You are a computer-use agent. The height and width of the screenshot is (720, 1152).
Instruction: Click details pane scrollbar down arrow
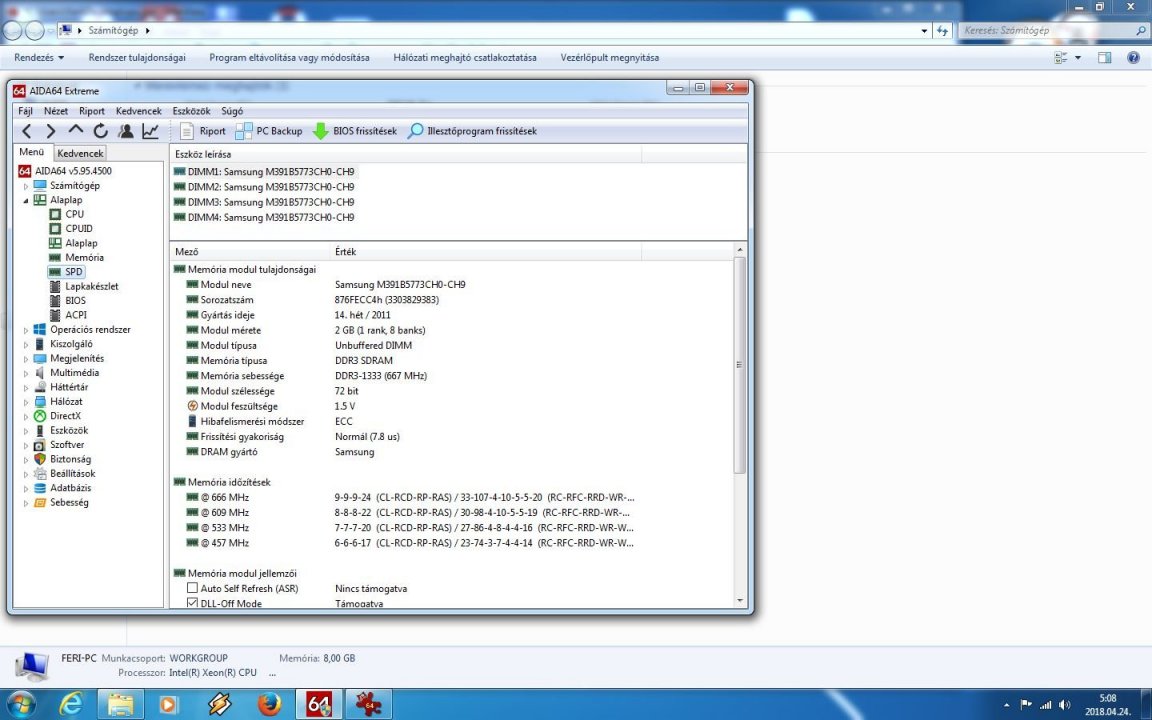click(740, 600)
